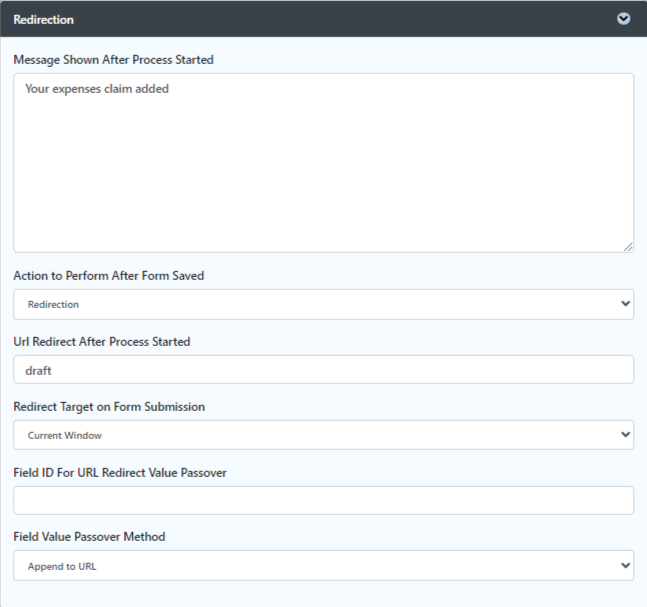This screenshot has width=647, height=607.
Task: Collapse the Redirection panel using the chevron icon
Action: [623, 19]
